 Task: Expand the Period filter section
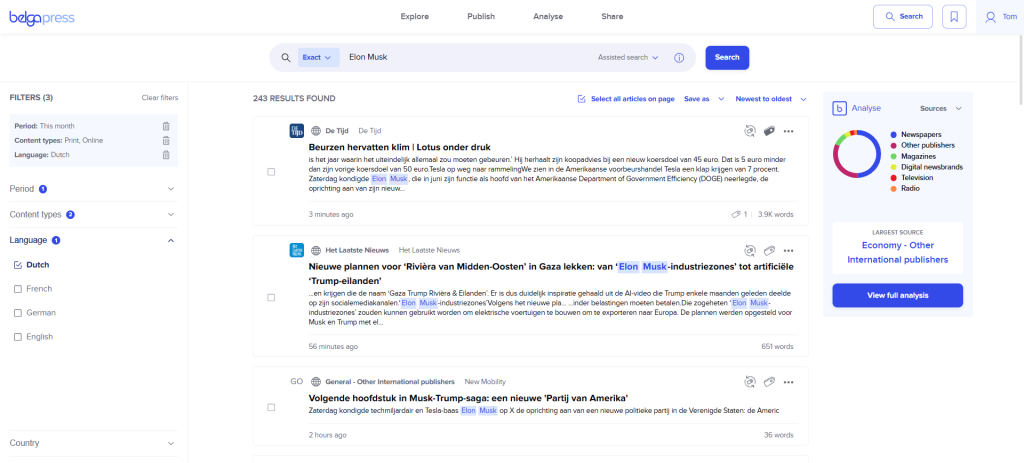93,189
